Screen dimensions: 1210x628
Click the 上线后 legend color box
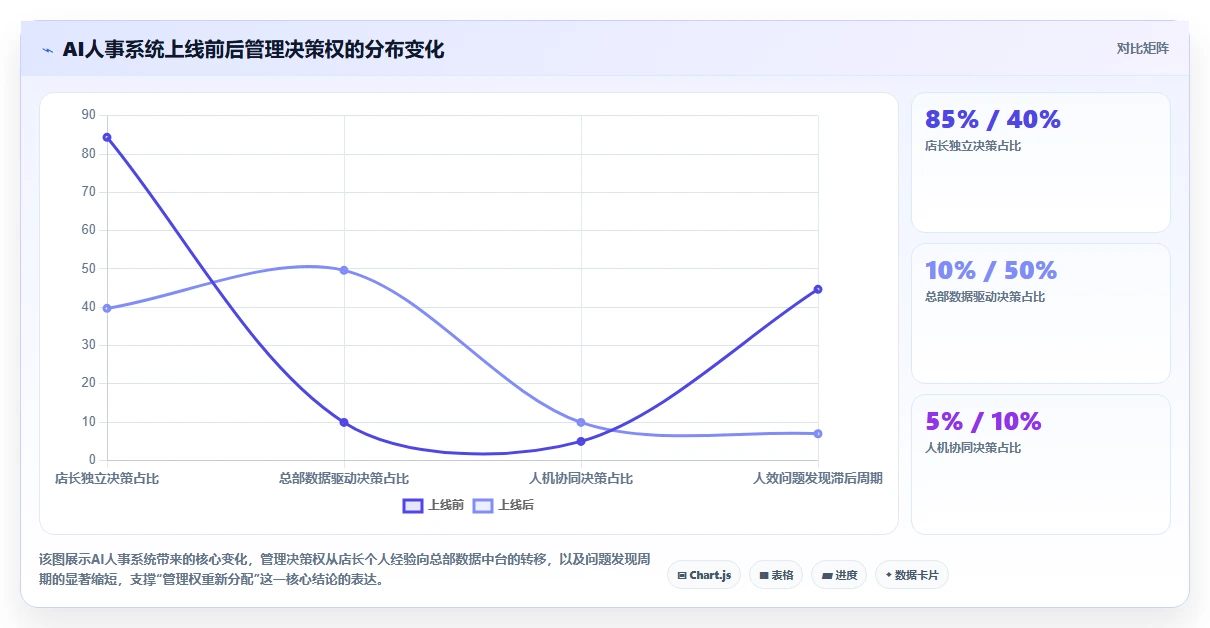[483, 505]
